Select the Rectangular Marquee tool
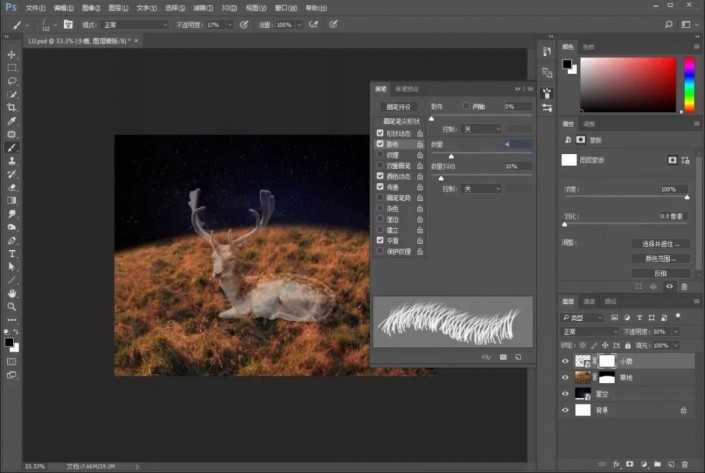 12,67
